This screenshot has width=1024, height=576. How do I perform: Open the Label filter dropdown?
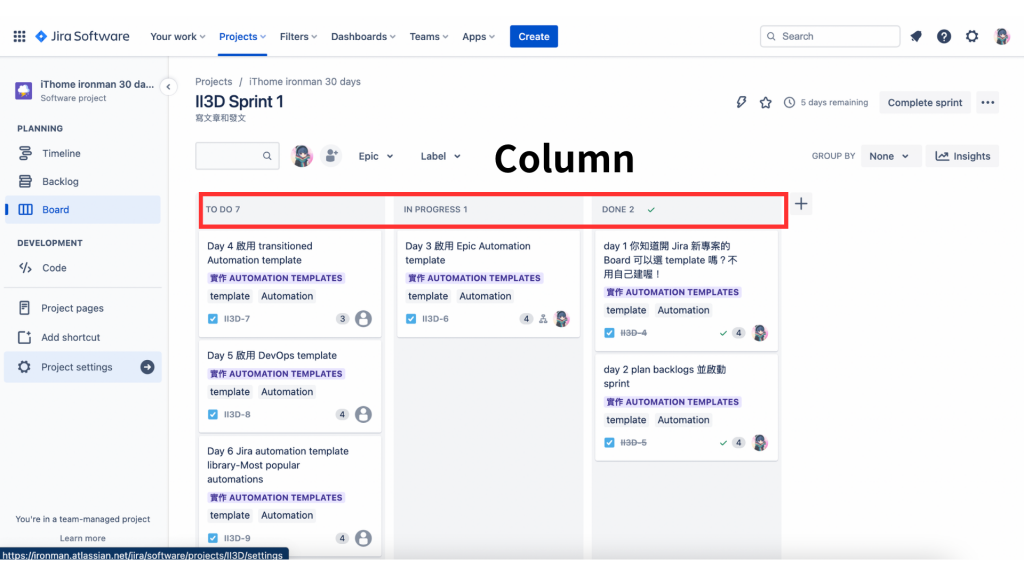(440, 156)
